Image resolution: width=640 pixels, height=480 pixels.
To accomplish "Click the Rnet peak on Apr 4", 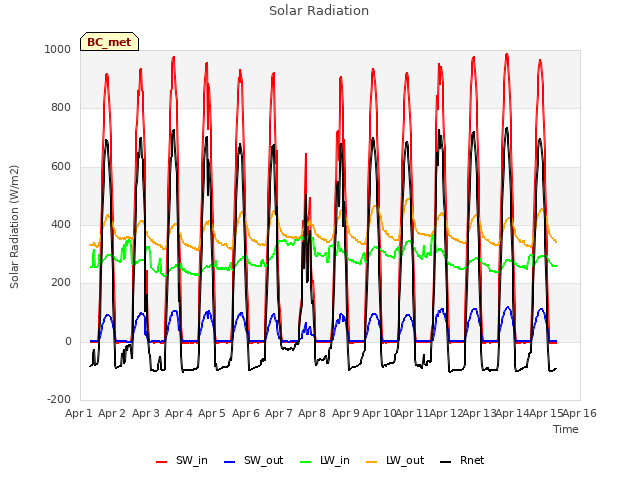I will pos(173,131).
